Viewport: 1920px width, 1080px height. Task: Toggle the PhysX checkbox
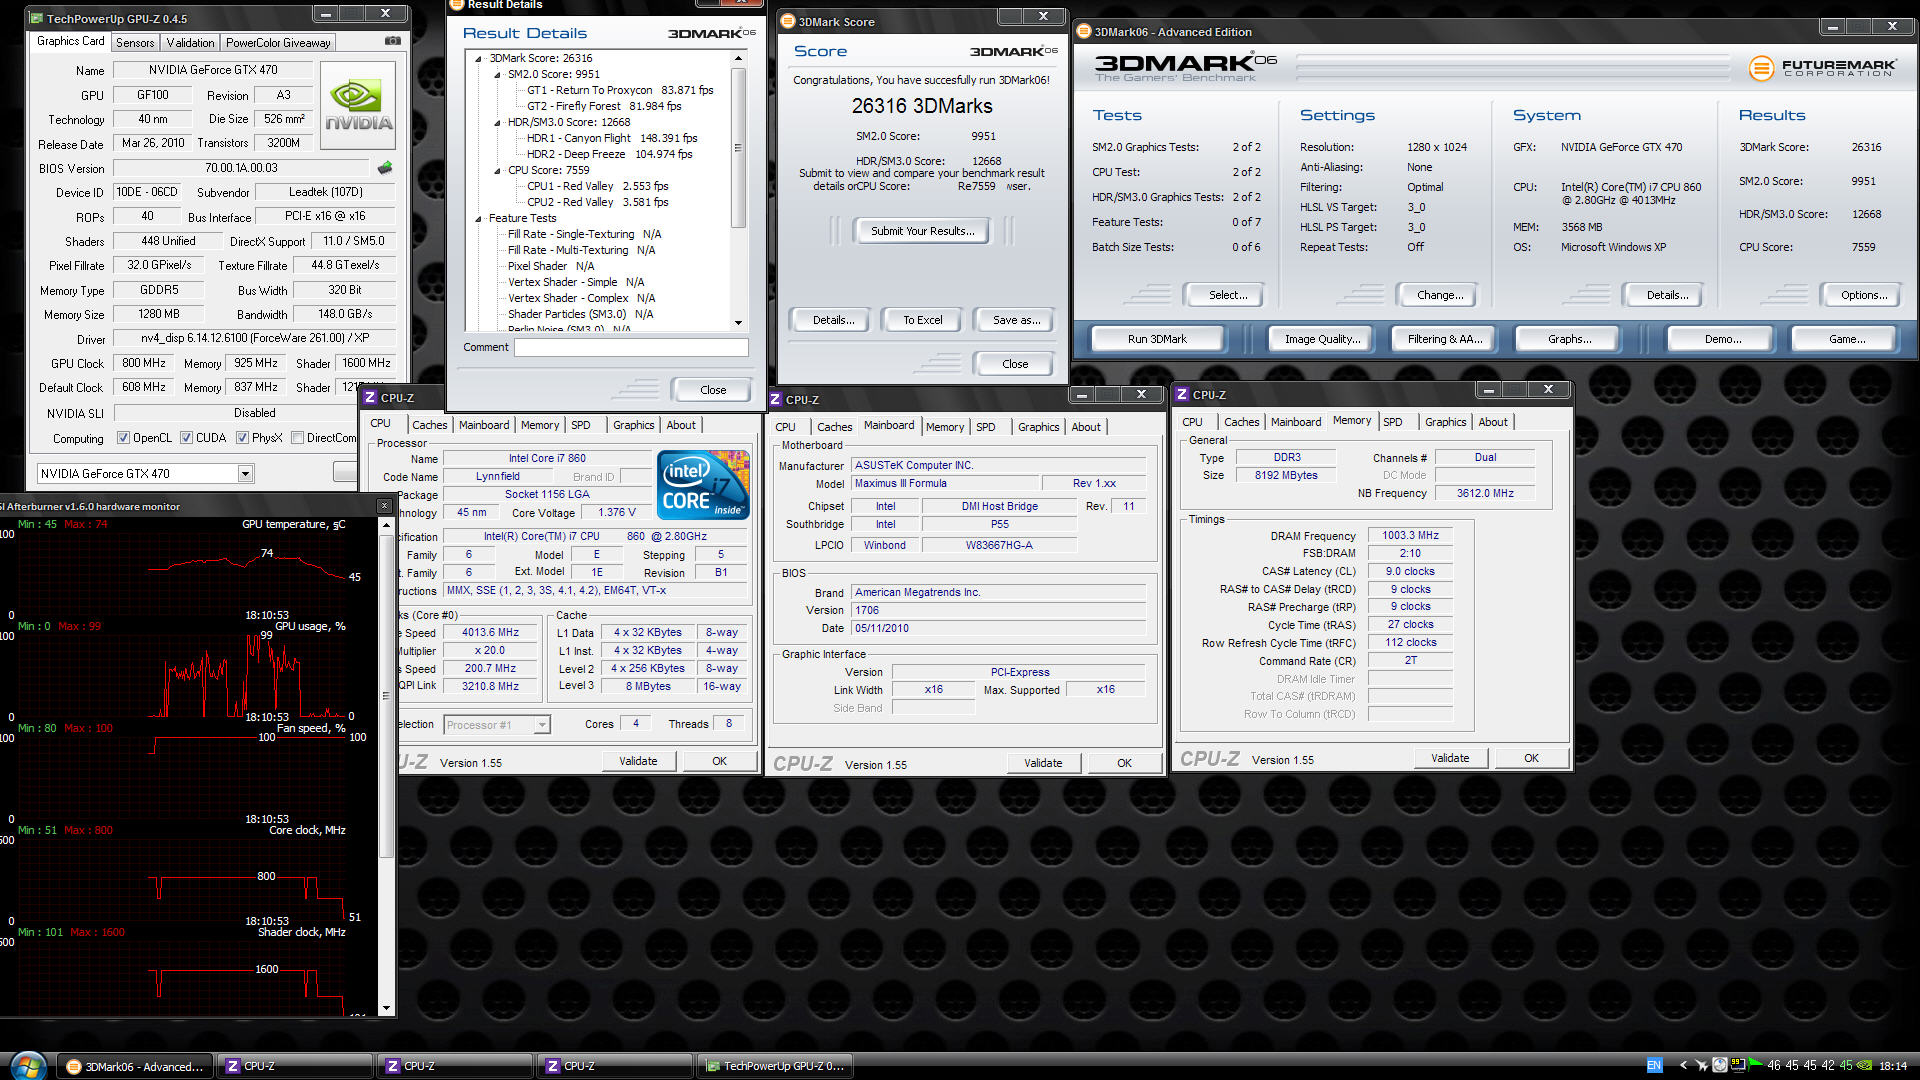click(x=242, y=438)
